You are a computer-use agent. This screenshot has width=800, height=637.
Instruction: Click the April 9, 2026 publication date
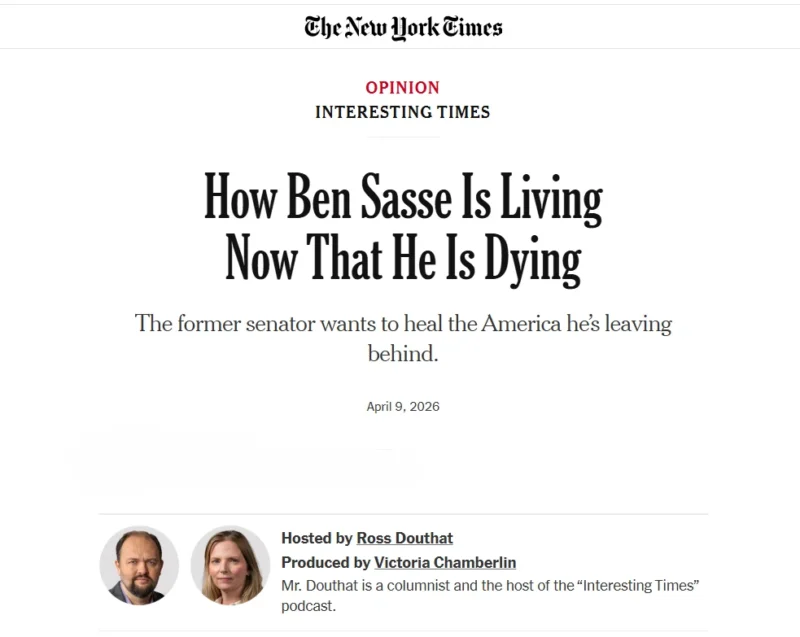click(403, 407)
